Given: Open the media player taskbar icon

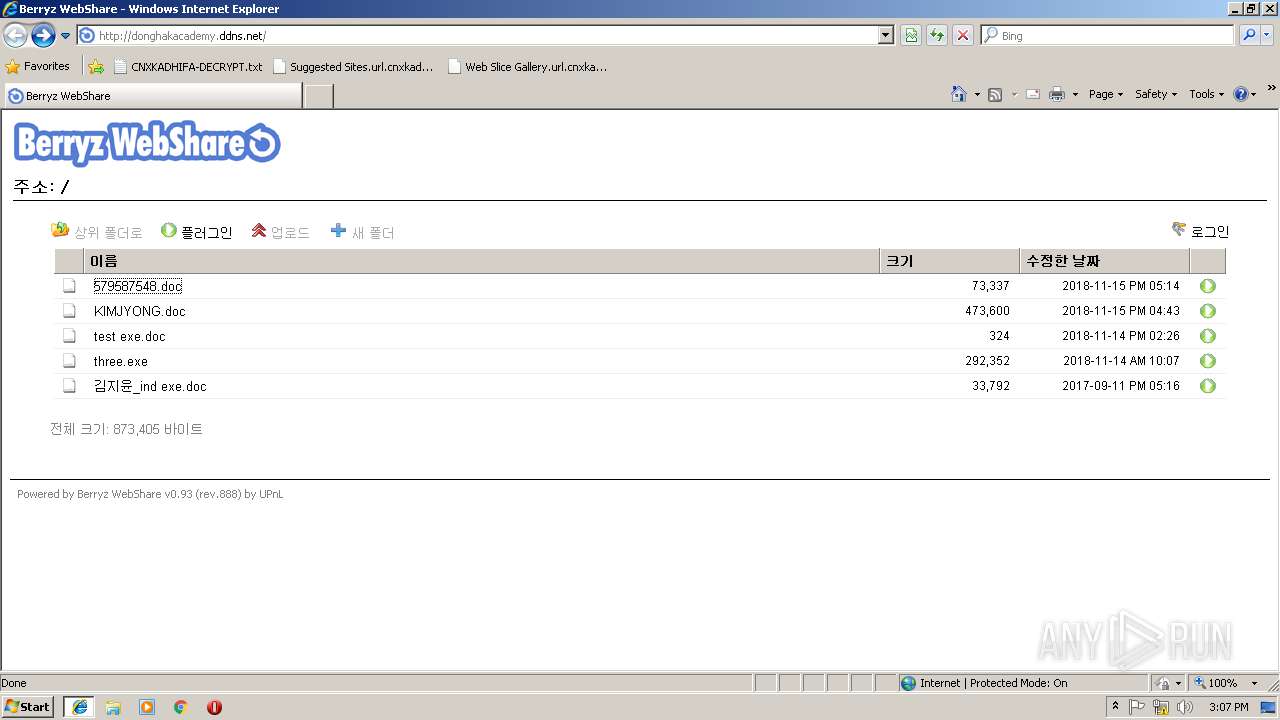Looking at the screenshot, I should [147, 707].
